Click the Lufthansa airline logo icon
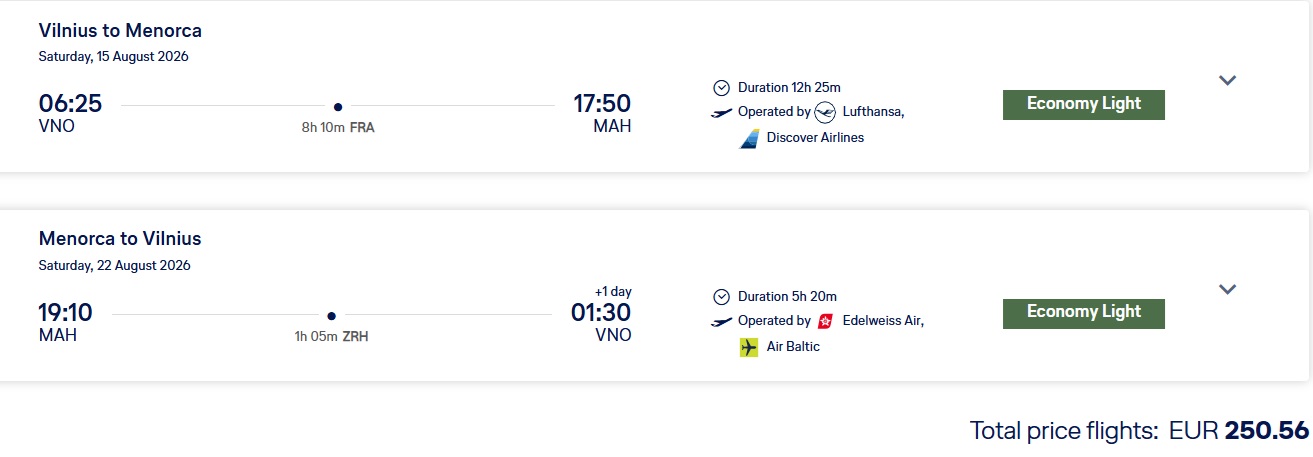1313x457 pixels. 825,112
